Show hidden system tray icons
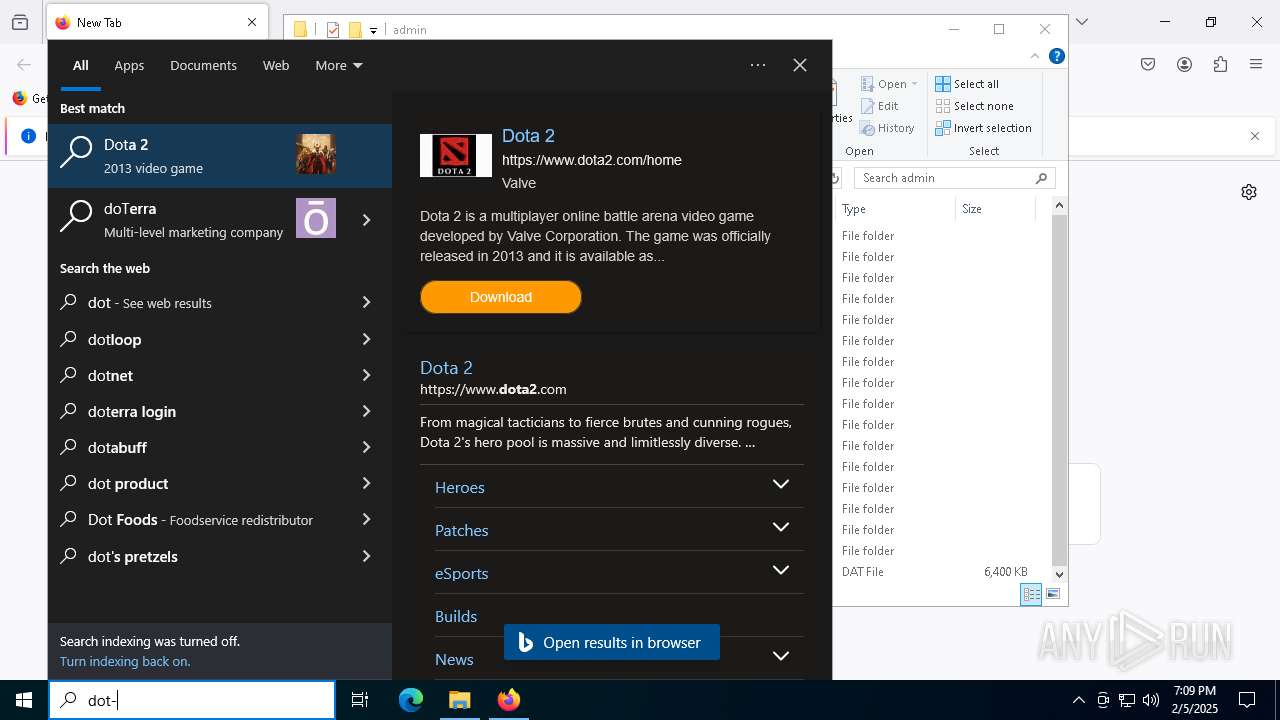 coord(1078,700)
